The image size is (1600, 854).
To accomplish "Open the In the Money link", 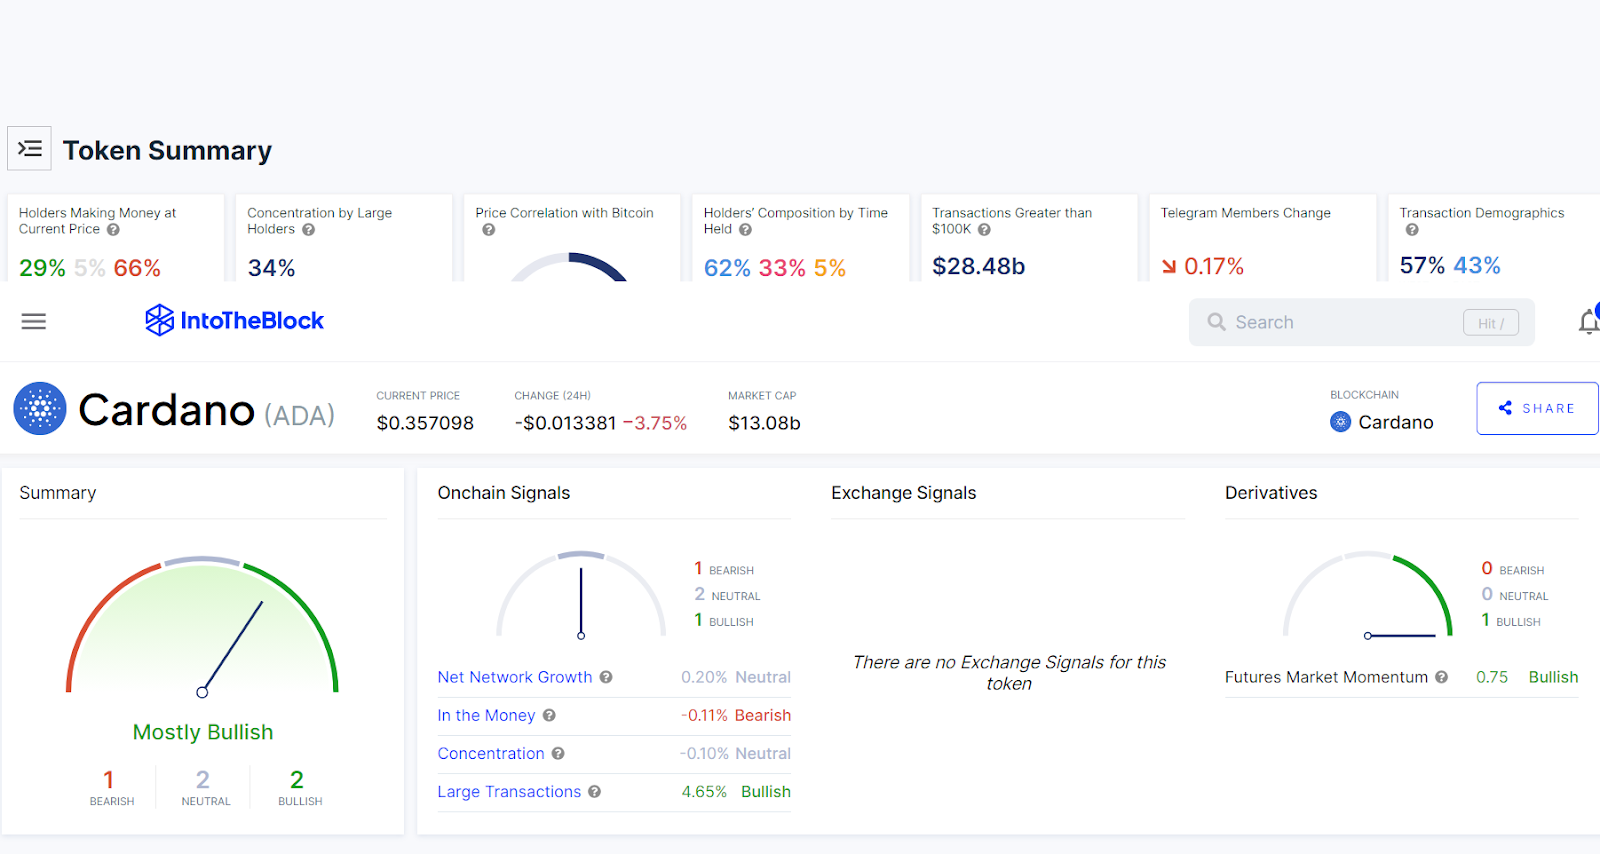I will [x=486, y=715].
